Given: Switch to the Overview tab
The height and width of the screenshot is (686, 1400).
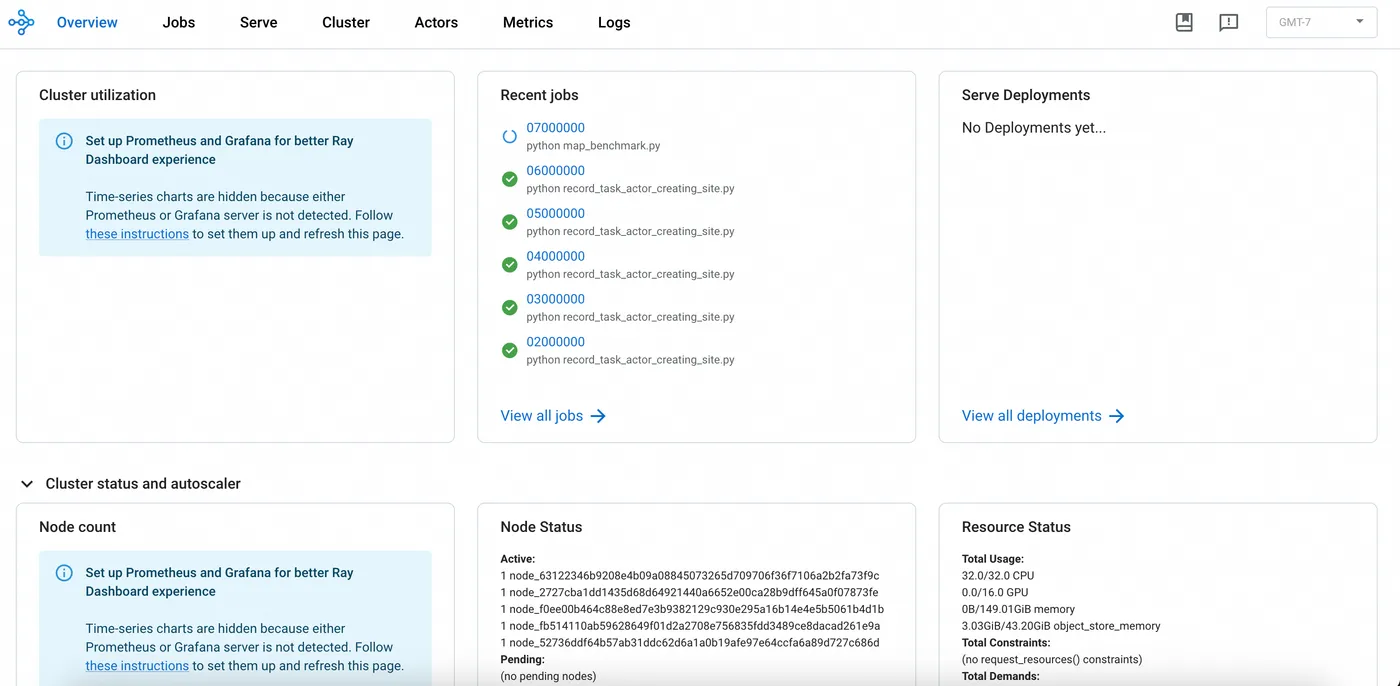Looking at the screenshot, I should pyautogui.click(x=87, y=22).
